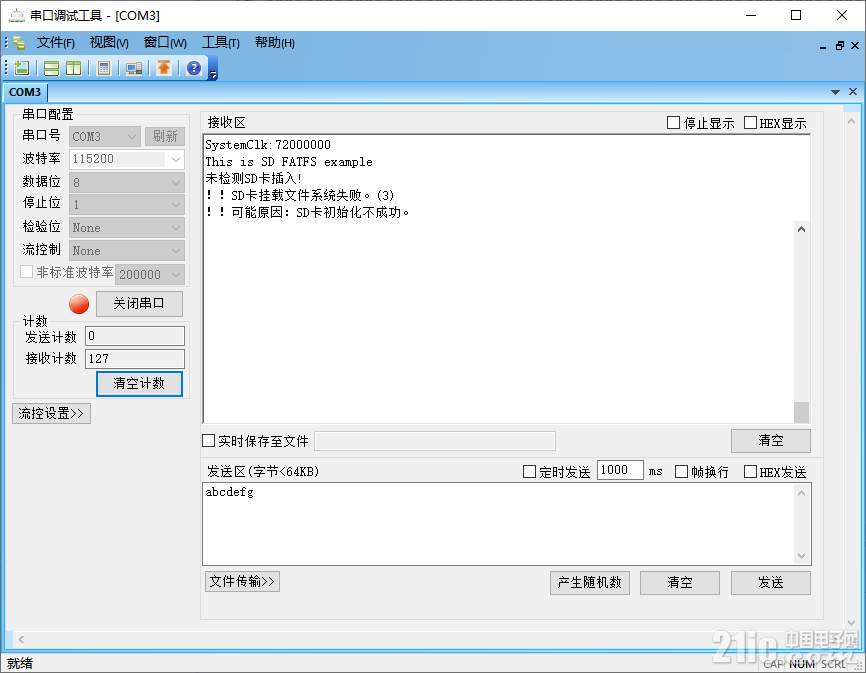Expand the 流控设置>> panel
866x673 pixels.
(x=51, y=414)
